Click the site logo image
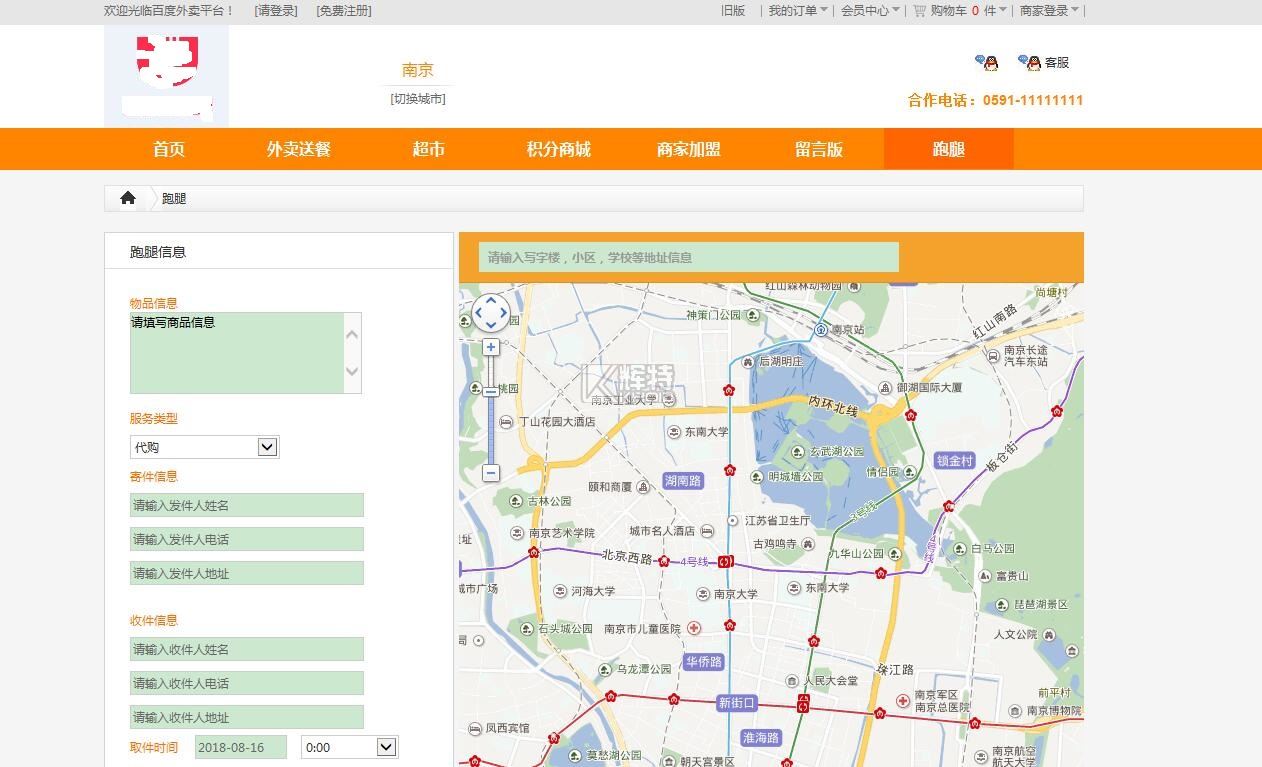The width and height of the screenshot is (1262, 767). 166,76
